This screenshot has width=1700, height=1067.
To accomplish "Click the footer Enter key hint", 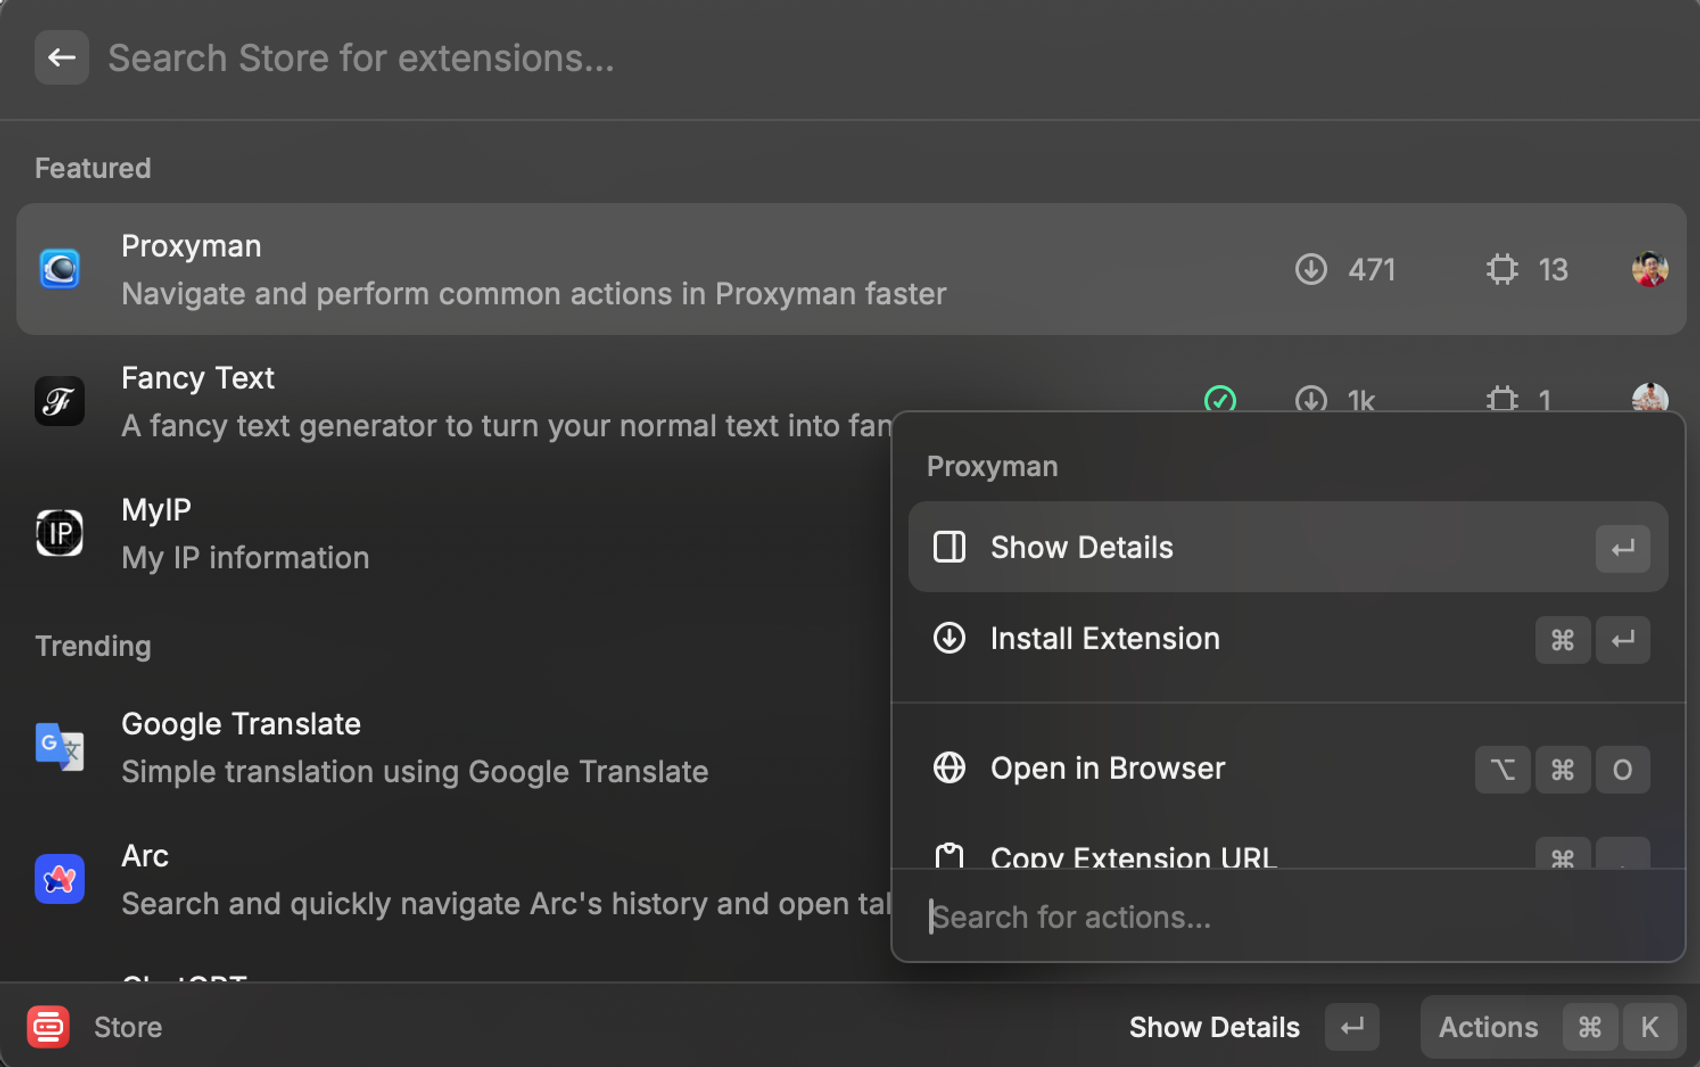I will coord(1352,1027).
